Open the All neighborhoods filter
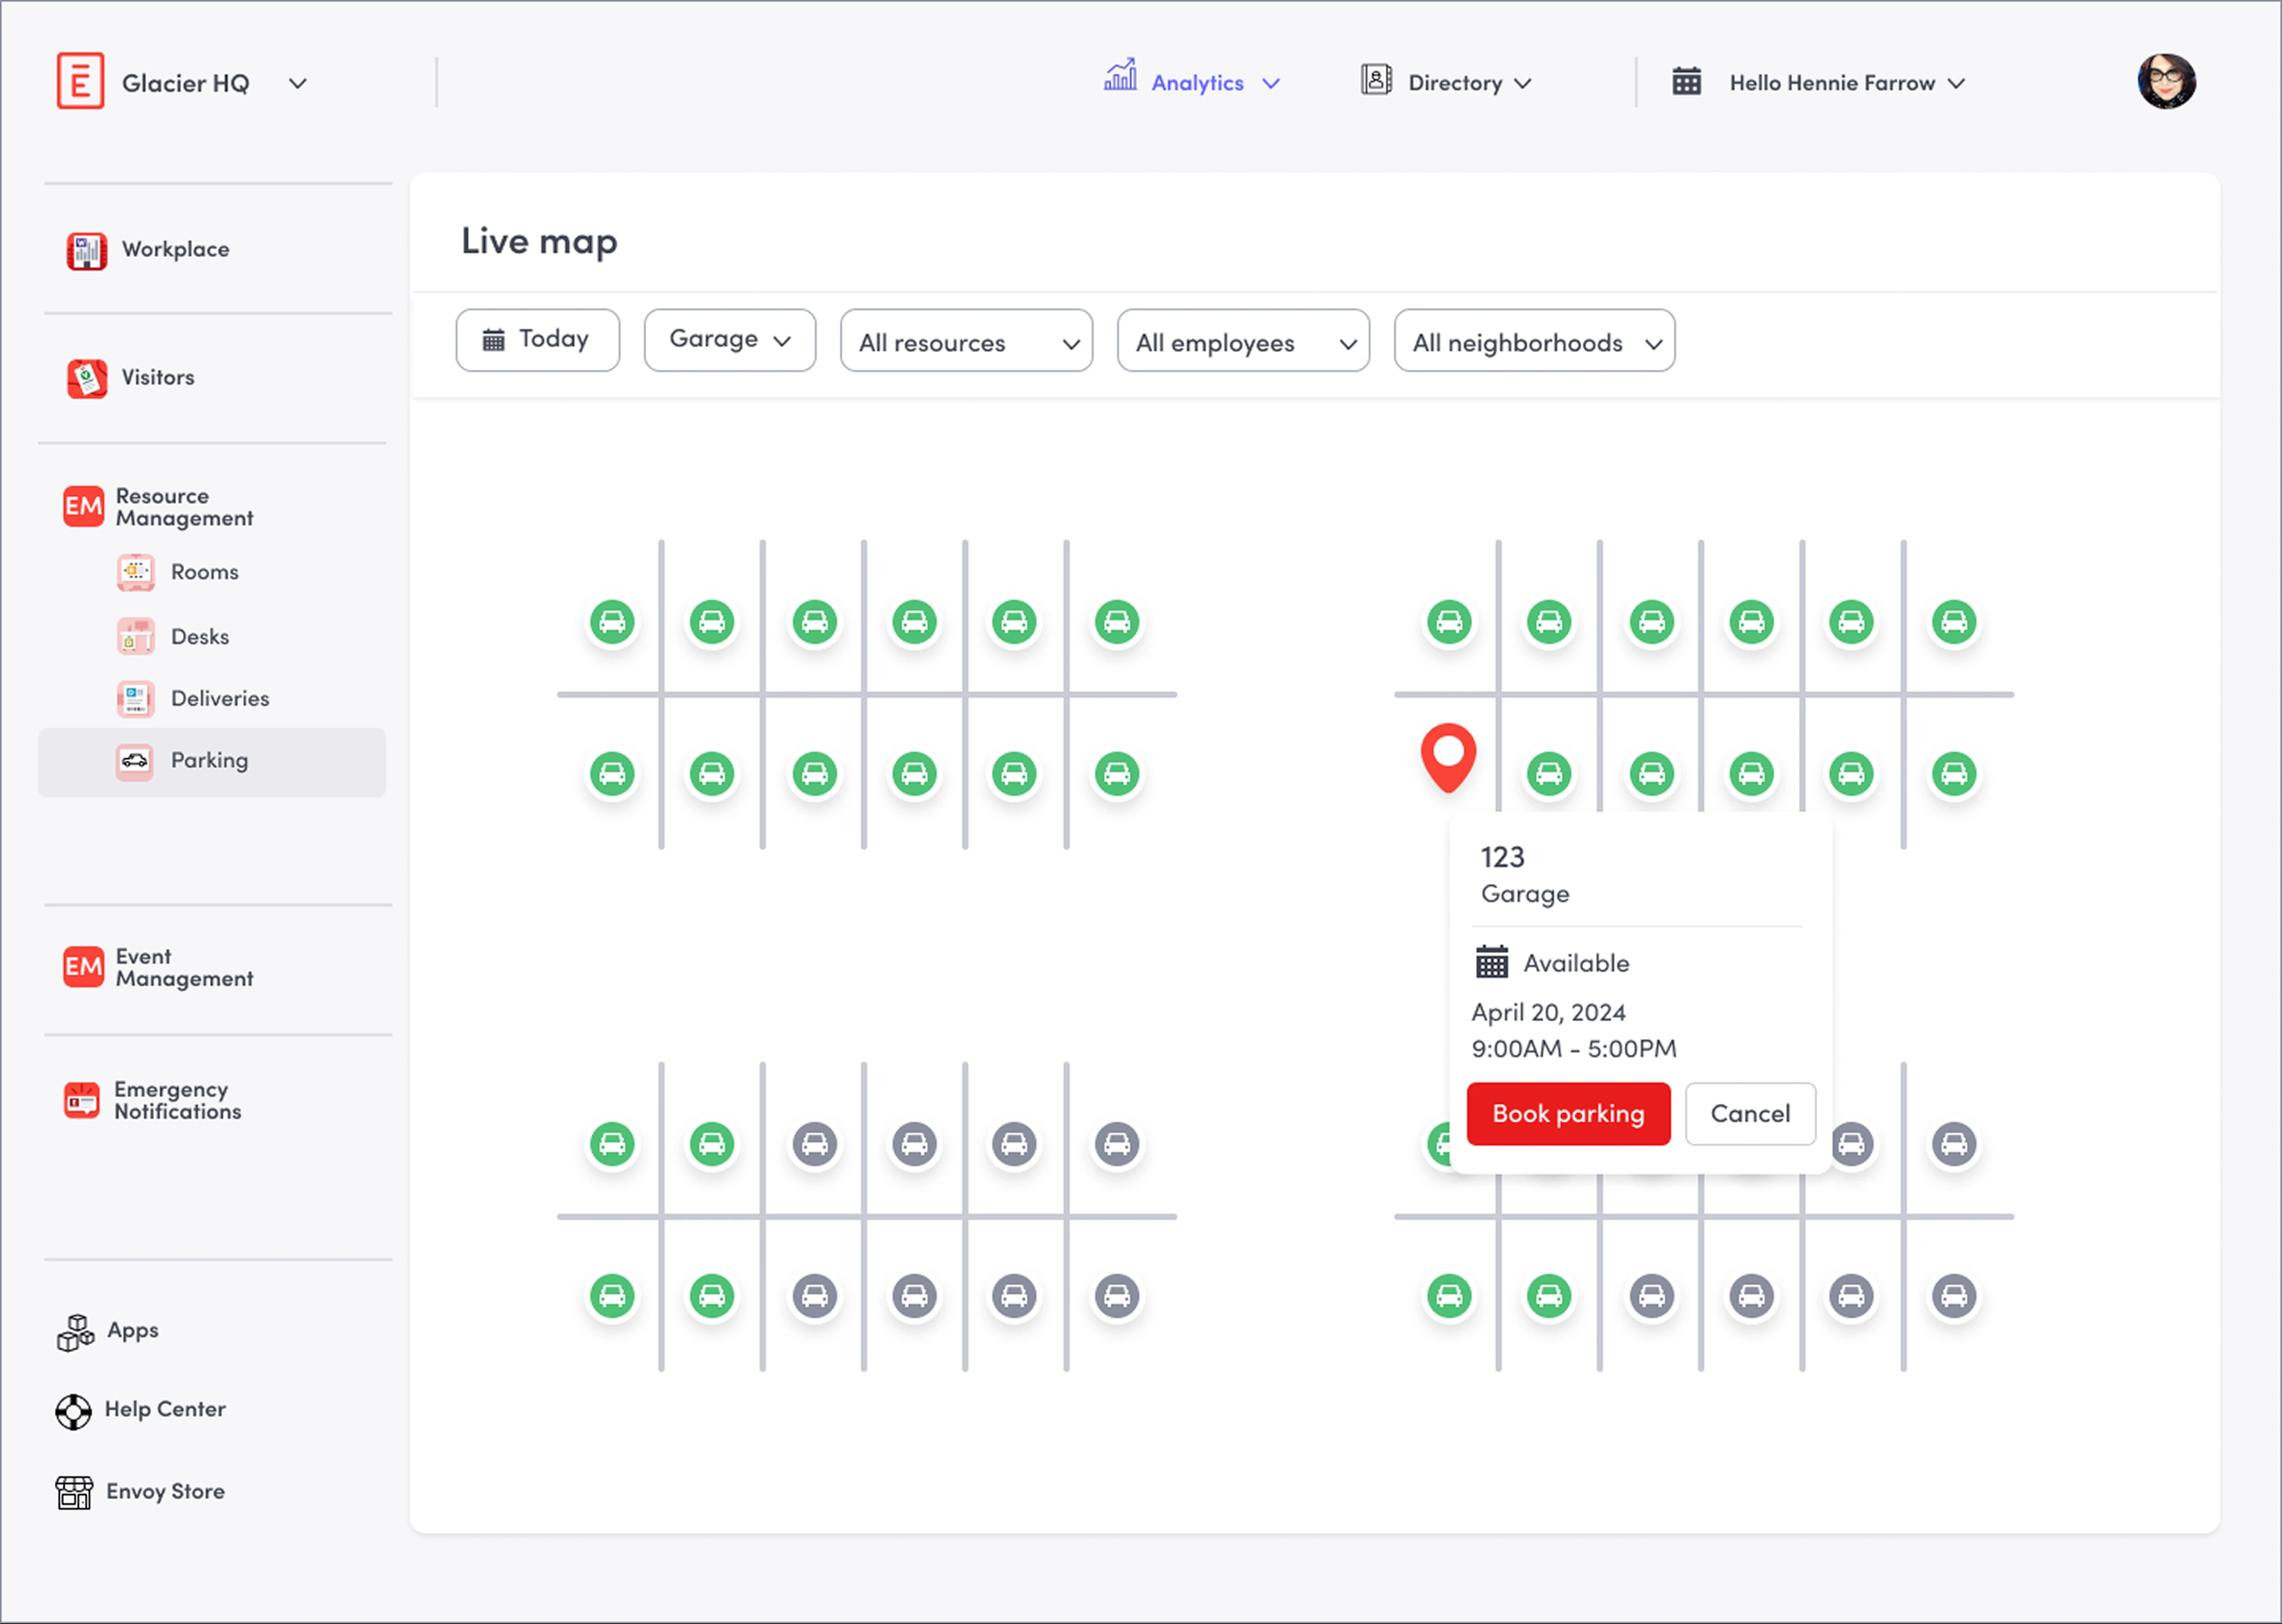Viewport: 2282px width, 1624px height. pos(1535,341)
